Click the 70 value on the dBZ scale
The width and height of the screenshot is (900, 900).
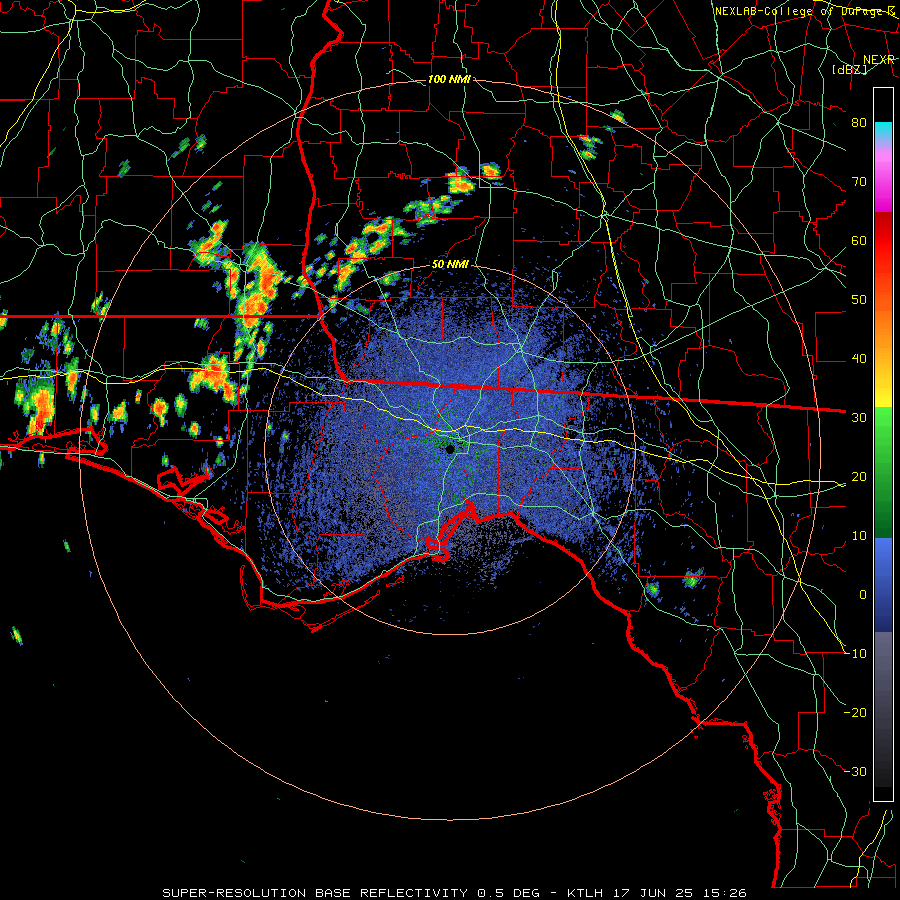pos(859,181)
